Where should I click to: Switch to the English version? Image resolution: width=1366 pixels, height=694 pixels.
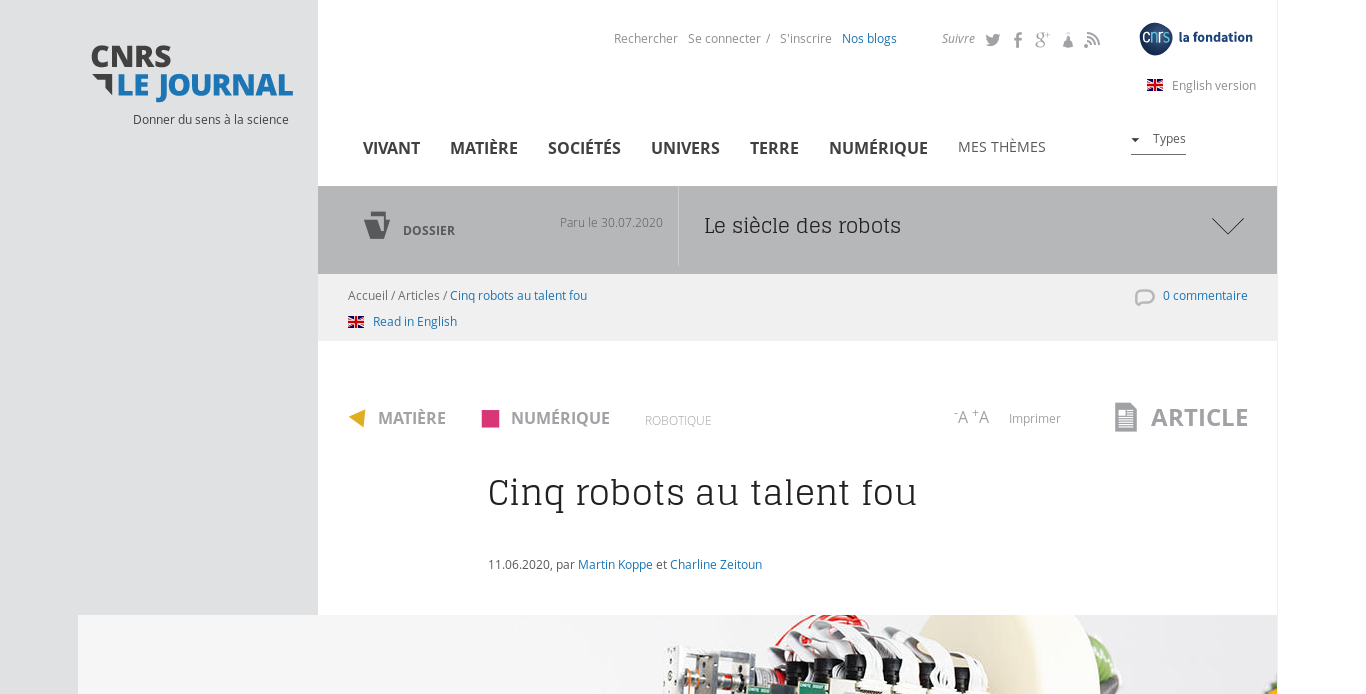tap(1214, 86)
